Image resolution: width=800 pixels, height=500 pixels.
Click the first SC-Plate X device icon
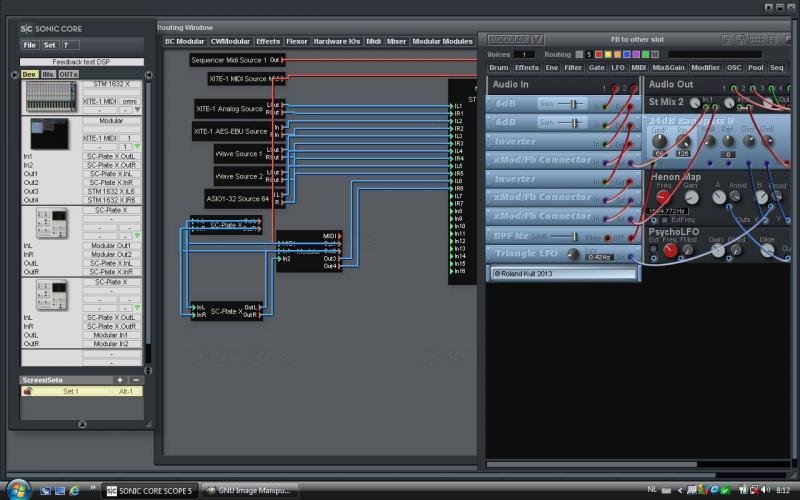pyautogui.click(x=51, y=223)
